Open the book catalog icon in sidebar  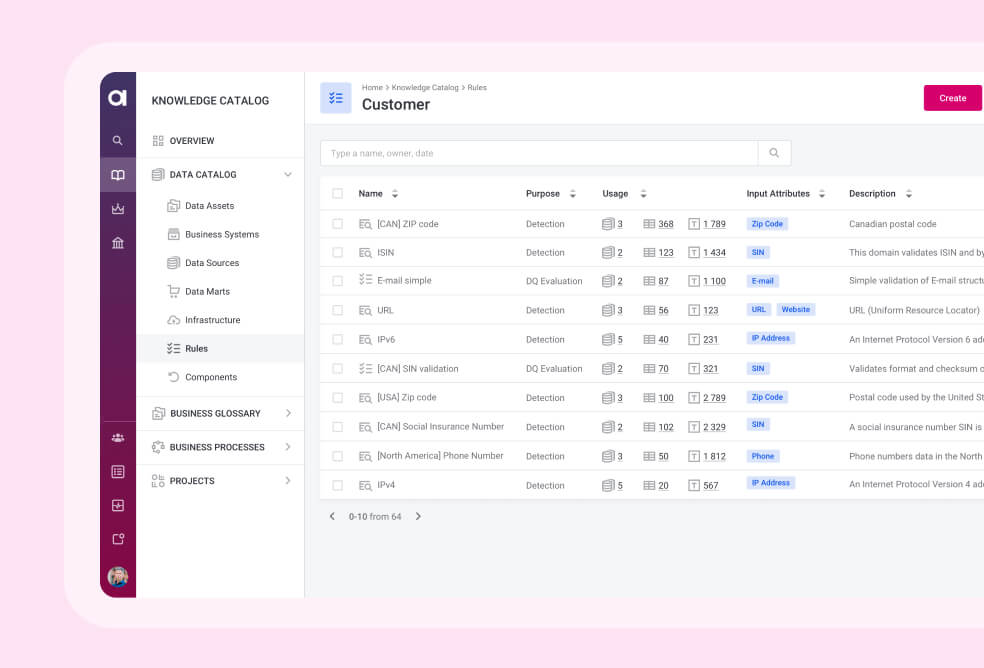118,175
